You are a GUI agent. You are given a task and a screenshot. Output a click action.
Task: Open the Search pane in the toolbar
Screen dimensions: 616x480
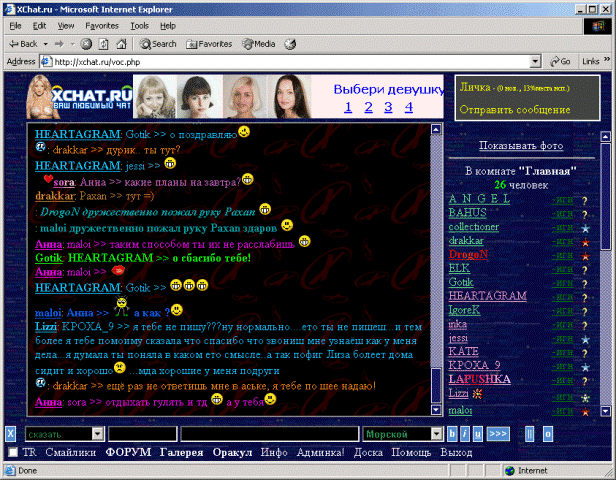[x=158, y=44]
